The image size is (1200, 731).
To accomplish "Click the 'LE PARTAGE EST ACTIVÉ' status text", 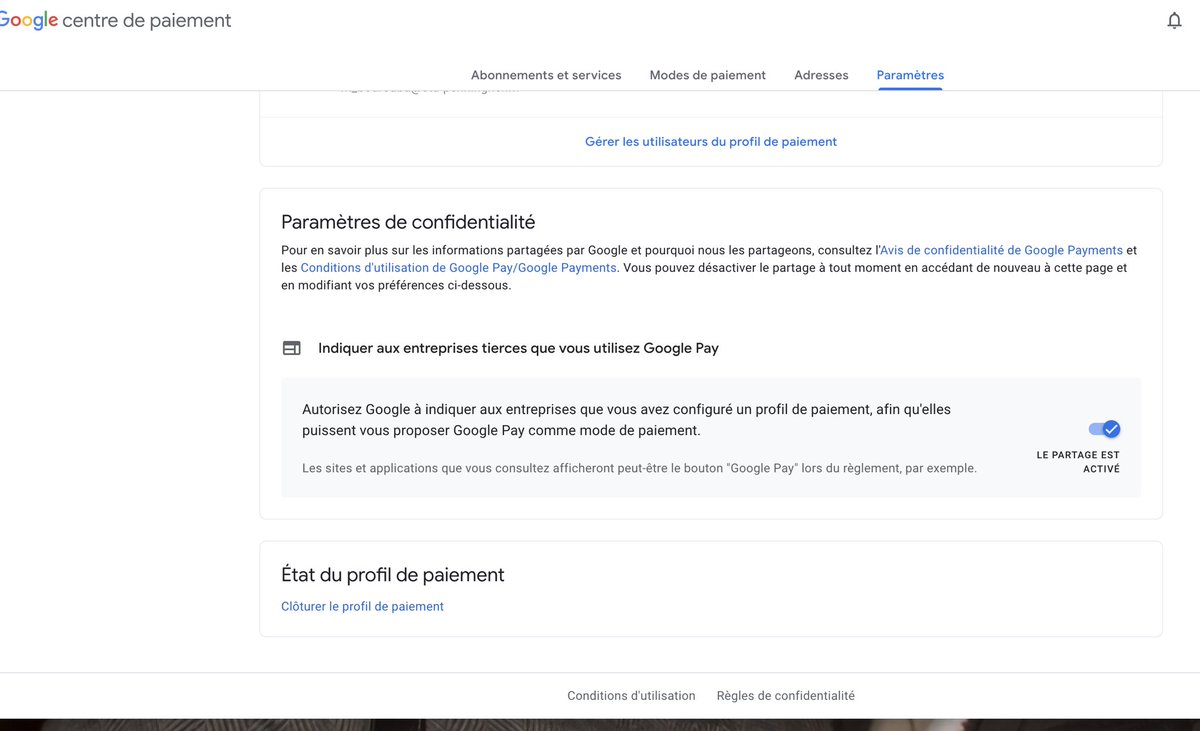I will pos(1078,462).
